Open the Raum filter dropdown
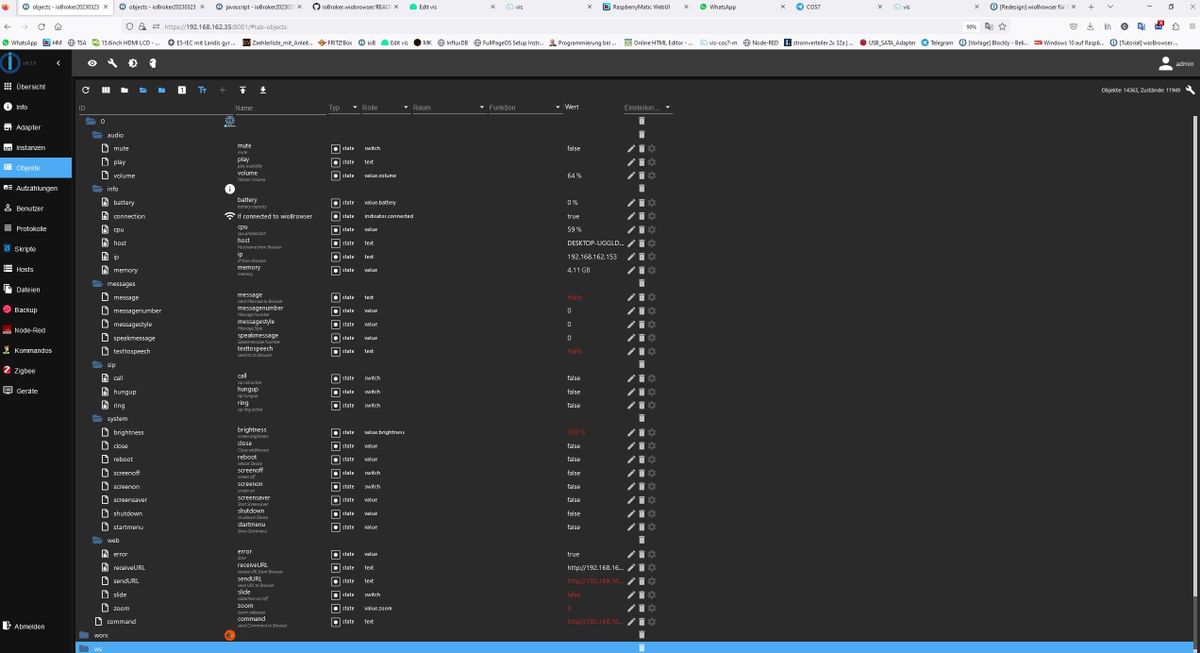This screenshot has height=653, width=1200. click(x=448, y=107)
